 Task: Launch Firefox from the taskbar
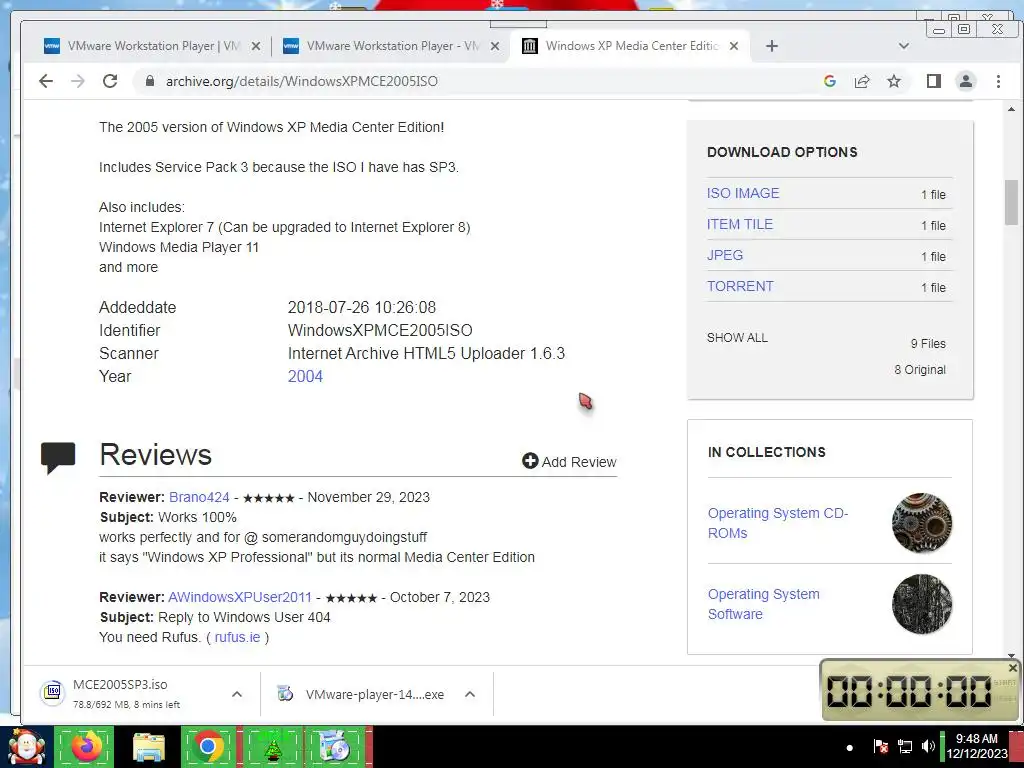[x=84, y=746]
